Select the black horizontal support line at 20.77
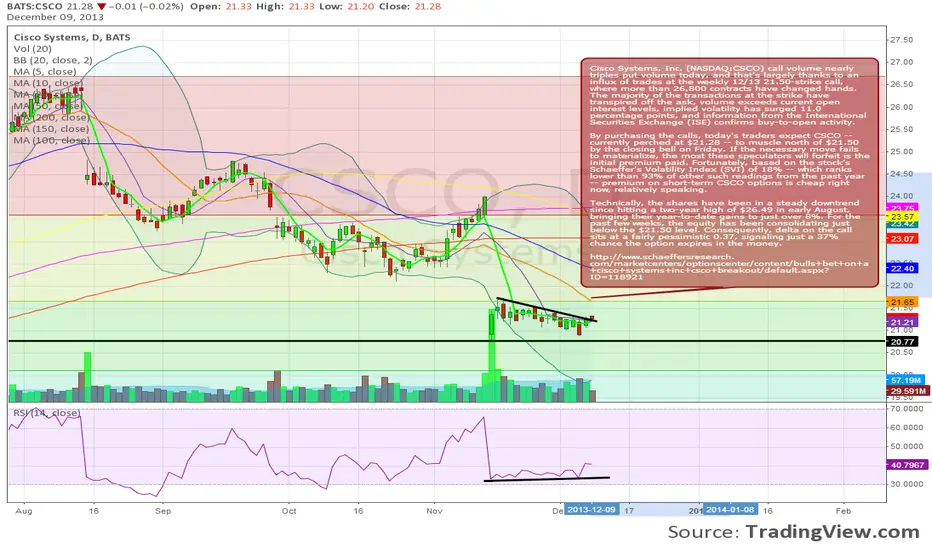This screenshot has height=550, width=932. point(447,341)
